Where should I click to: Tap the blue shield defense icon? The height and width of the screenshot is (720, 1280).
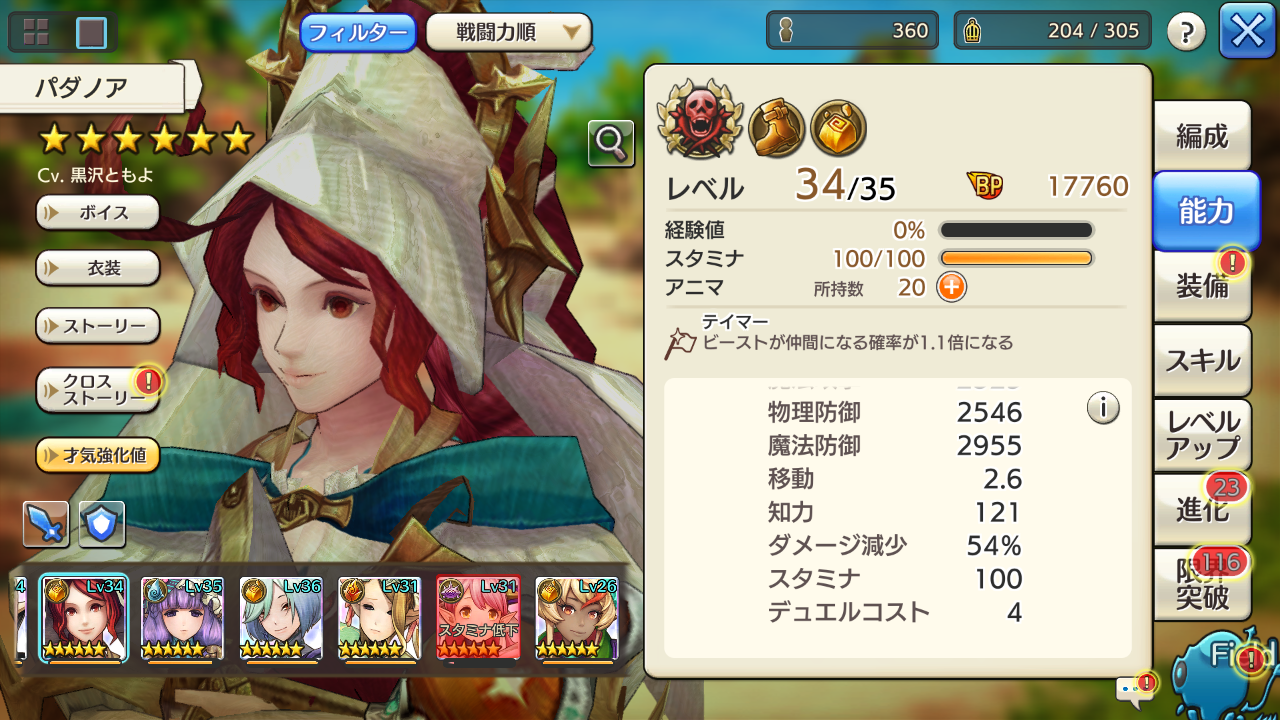point(102,524)
